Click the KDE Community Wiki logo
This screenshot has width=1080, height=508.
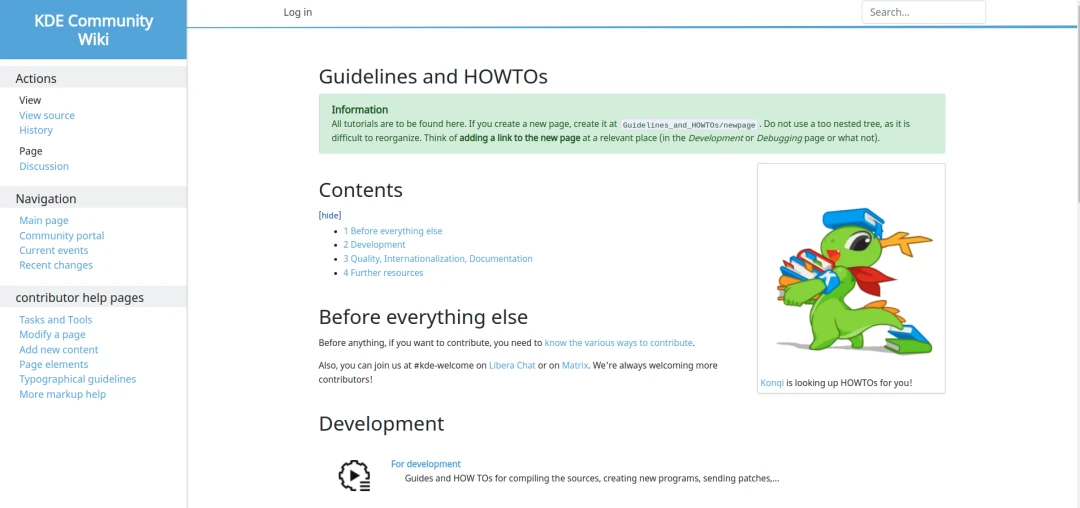click(94, 30)
